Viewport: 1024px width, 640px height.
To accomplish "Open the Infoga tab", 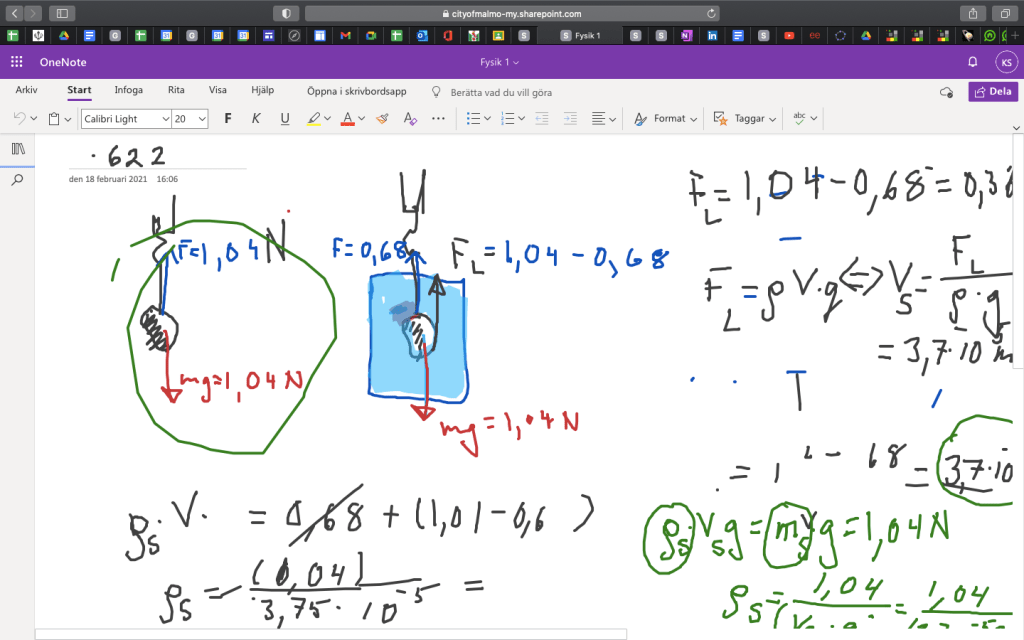I will (128, 90).
